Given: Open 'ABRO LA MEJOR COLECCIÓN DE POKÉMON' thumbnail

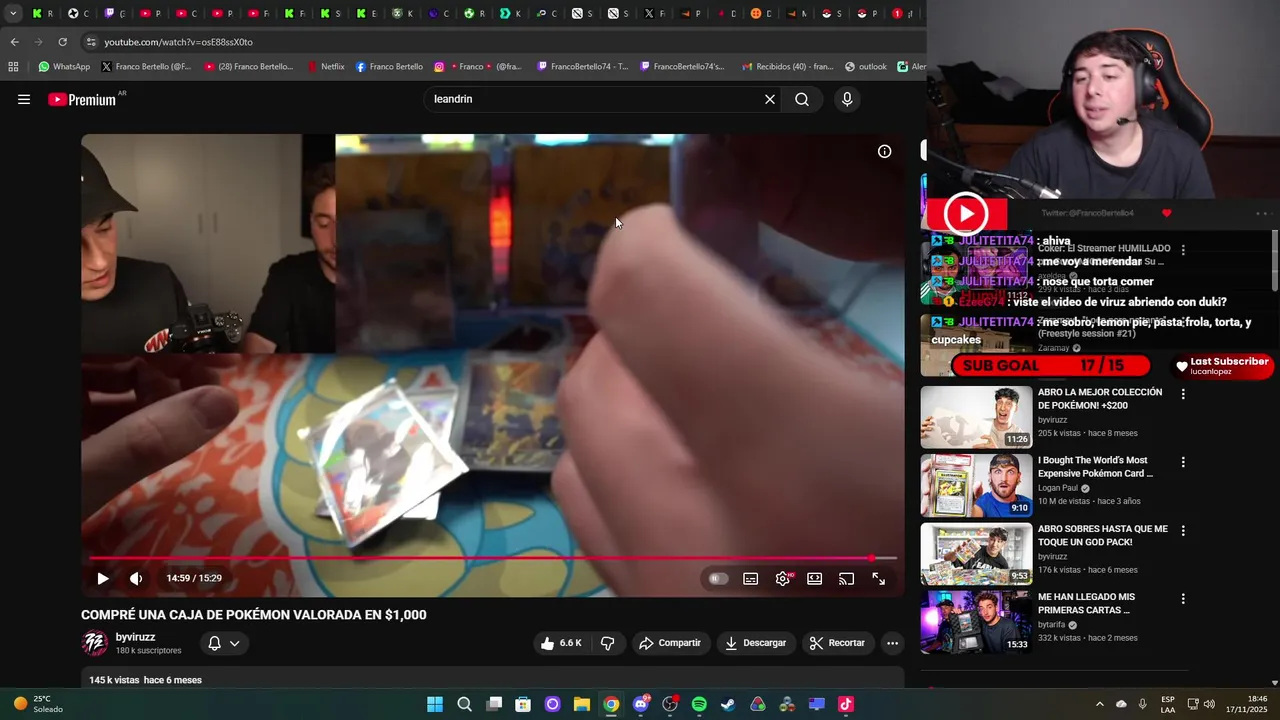Looking at the screenshot, I should 976,417.
